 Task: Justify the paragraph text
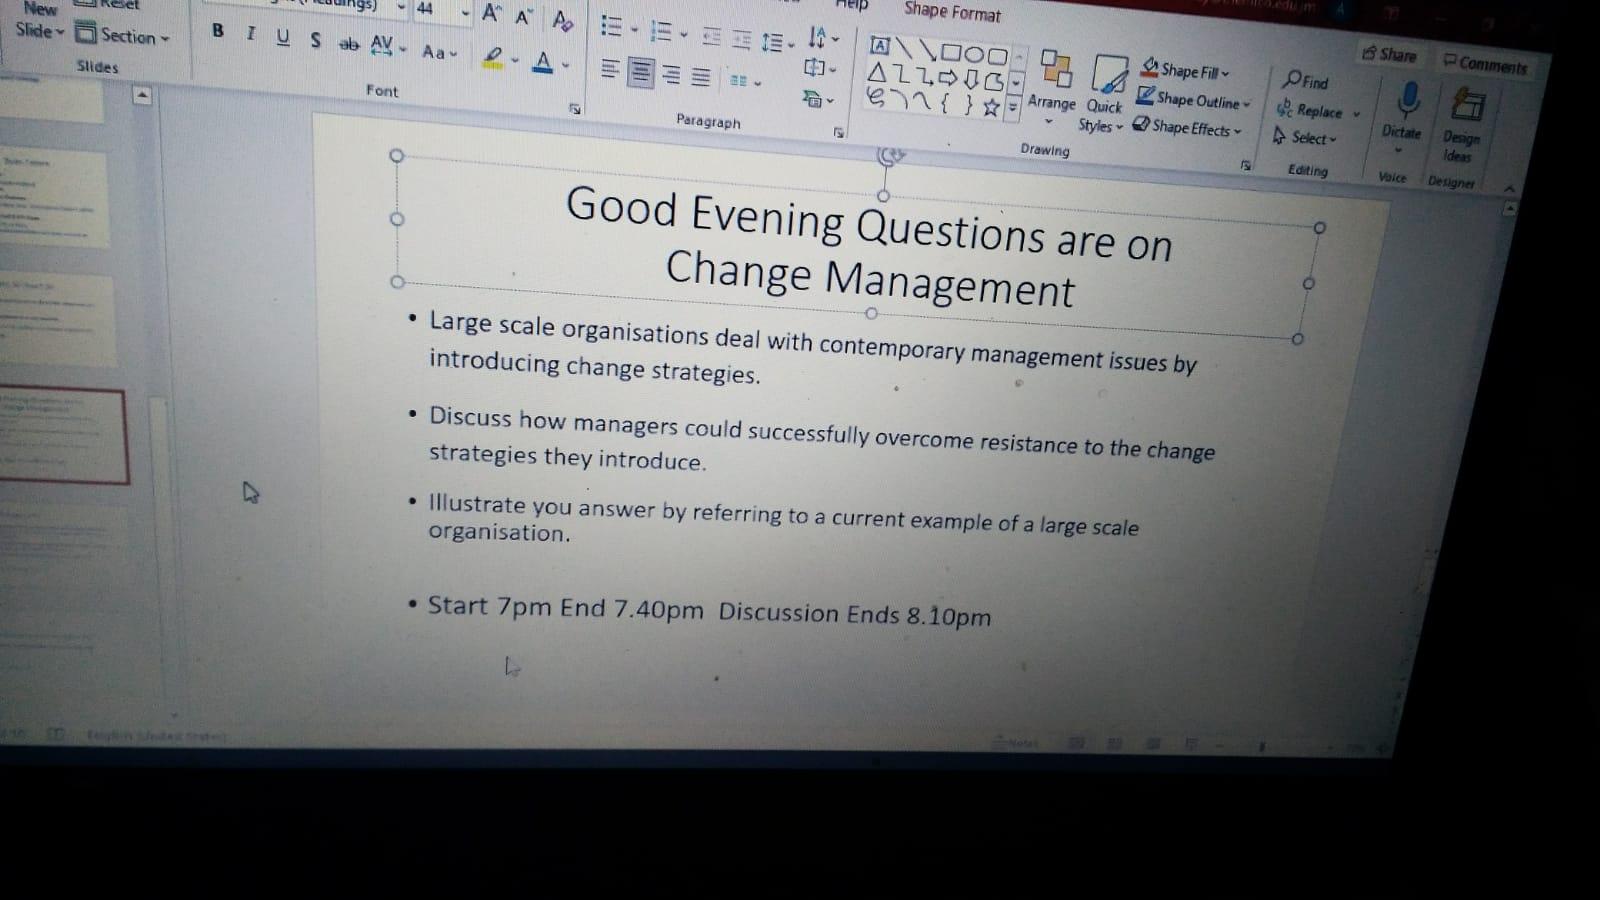tap(702, 78)
